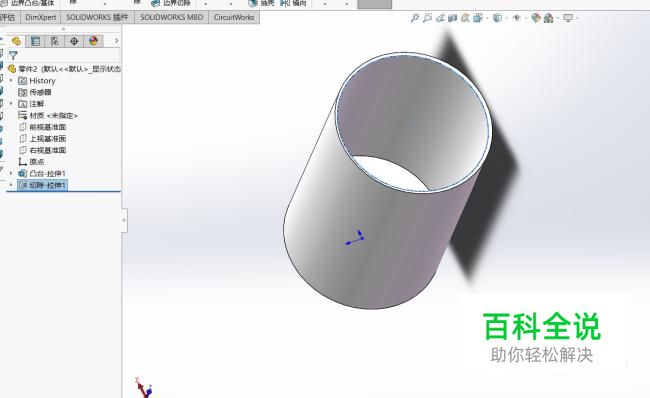Viewport: 650px width, 398px height.
Task: Open the Display Style cube dropdown
Action: [x=497, y=18]
